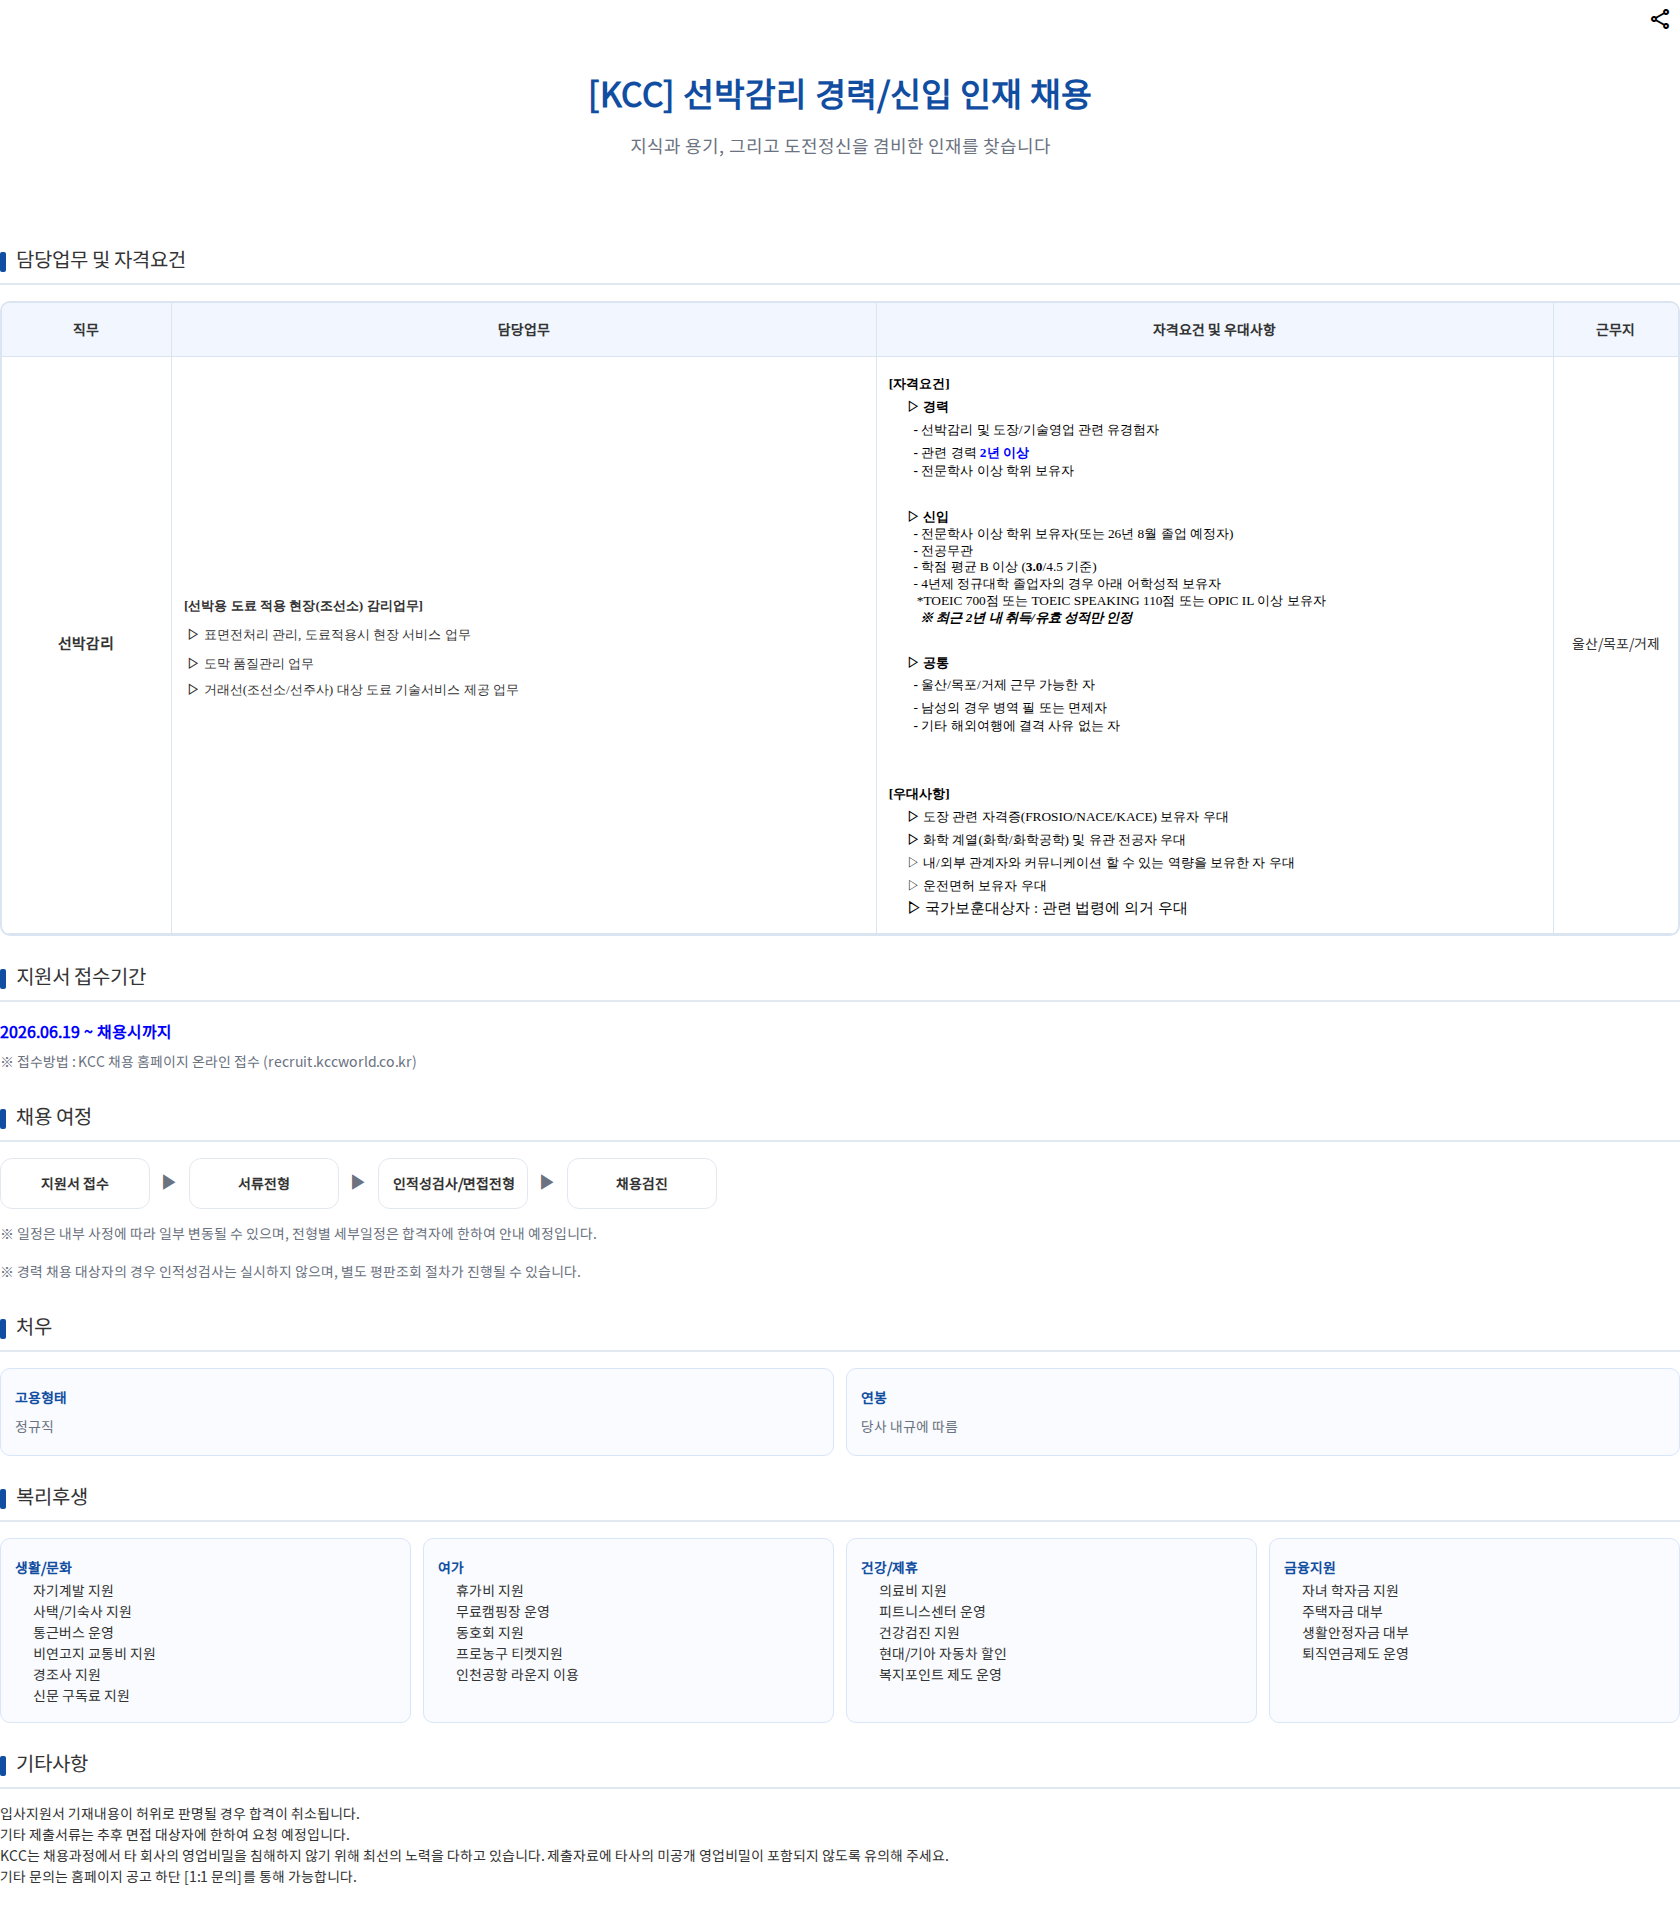Click the 2026.06.19 ~ 채용시까지 date text
Viewport: 1680px width, 1917px height.
[x=86, y=1032]
